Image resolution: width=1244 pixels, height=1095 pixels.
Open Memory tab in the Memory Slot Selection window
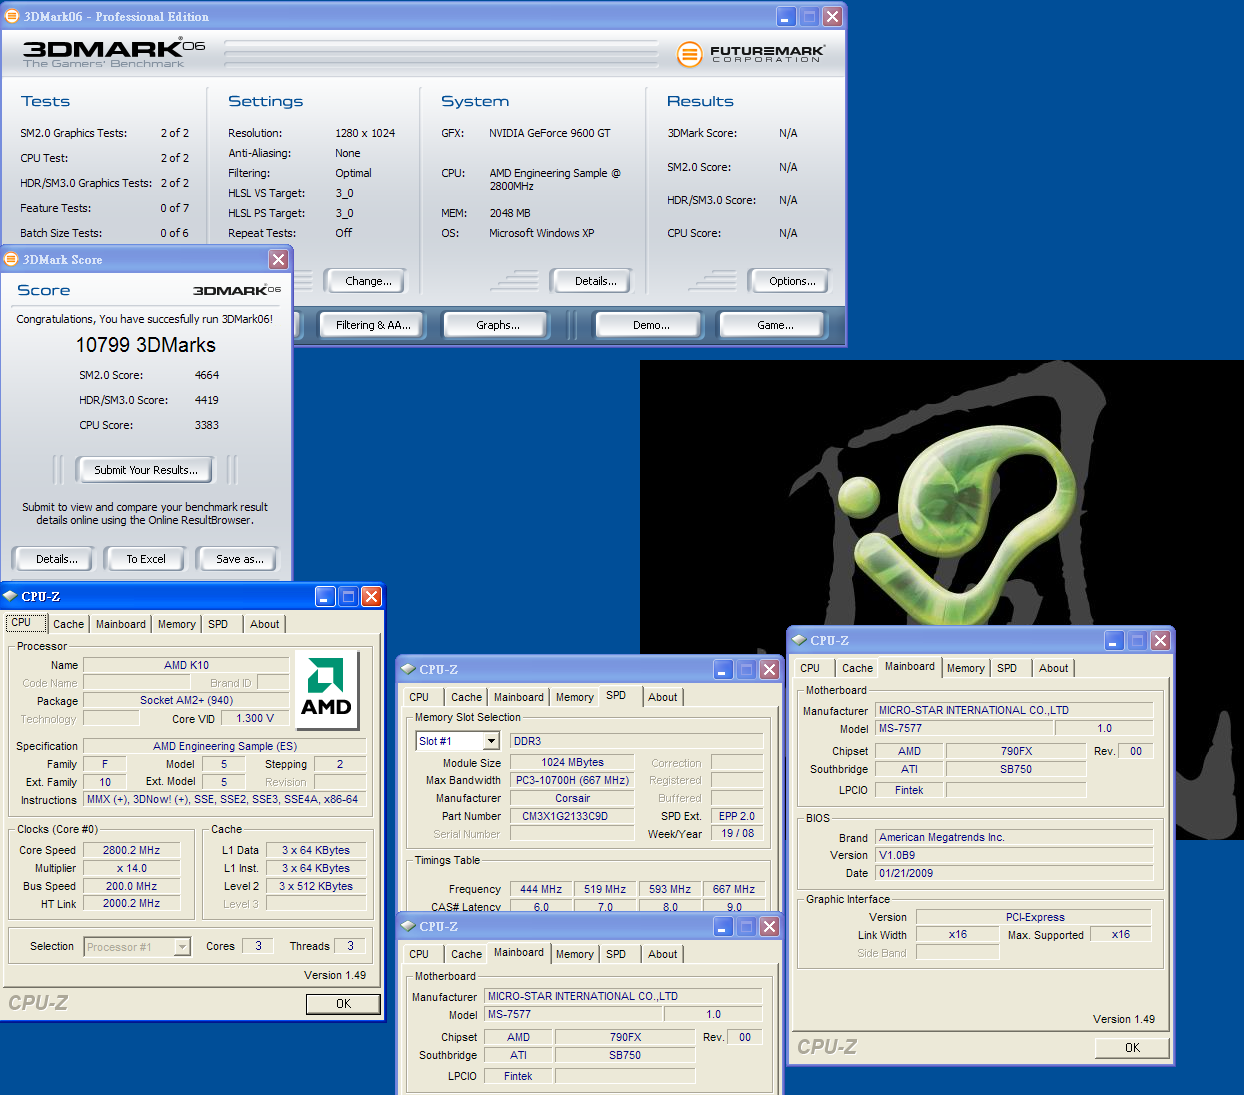click(574, 697)
